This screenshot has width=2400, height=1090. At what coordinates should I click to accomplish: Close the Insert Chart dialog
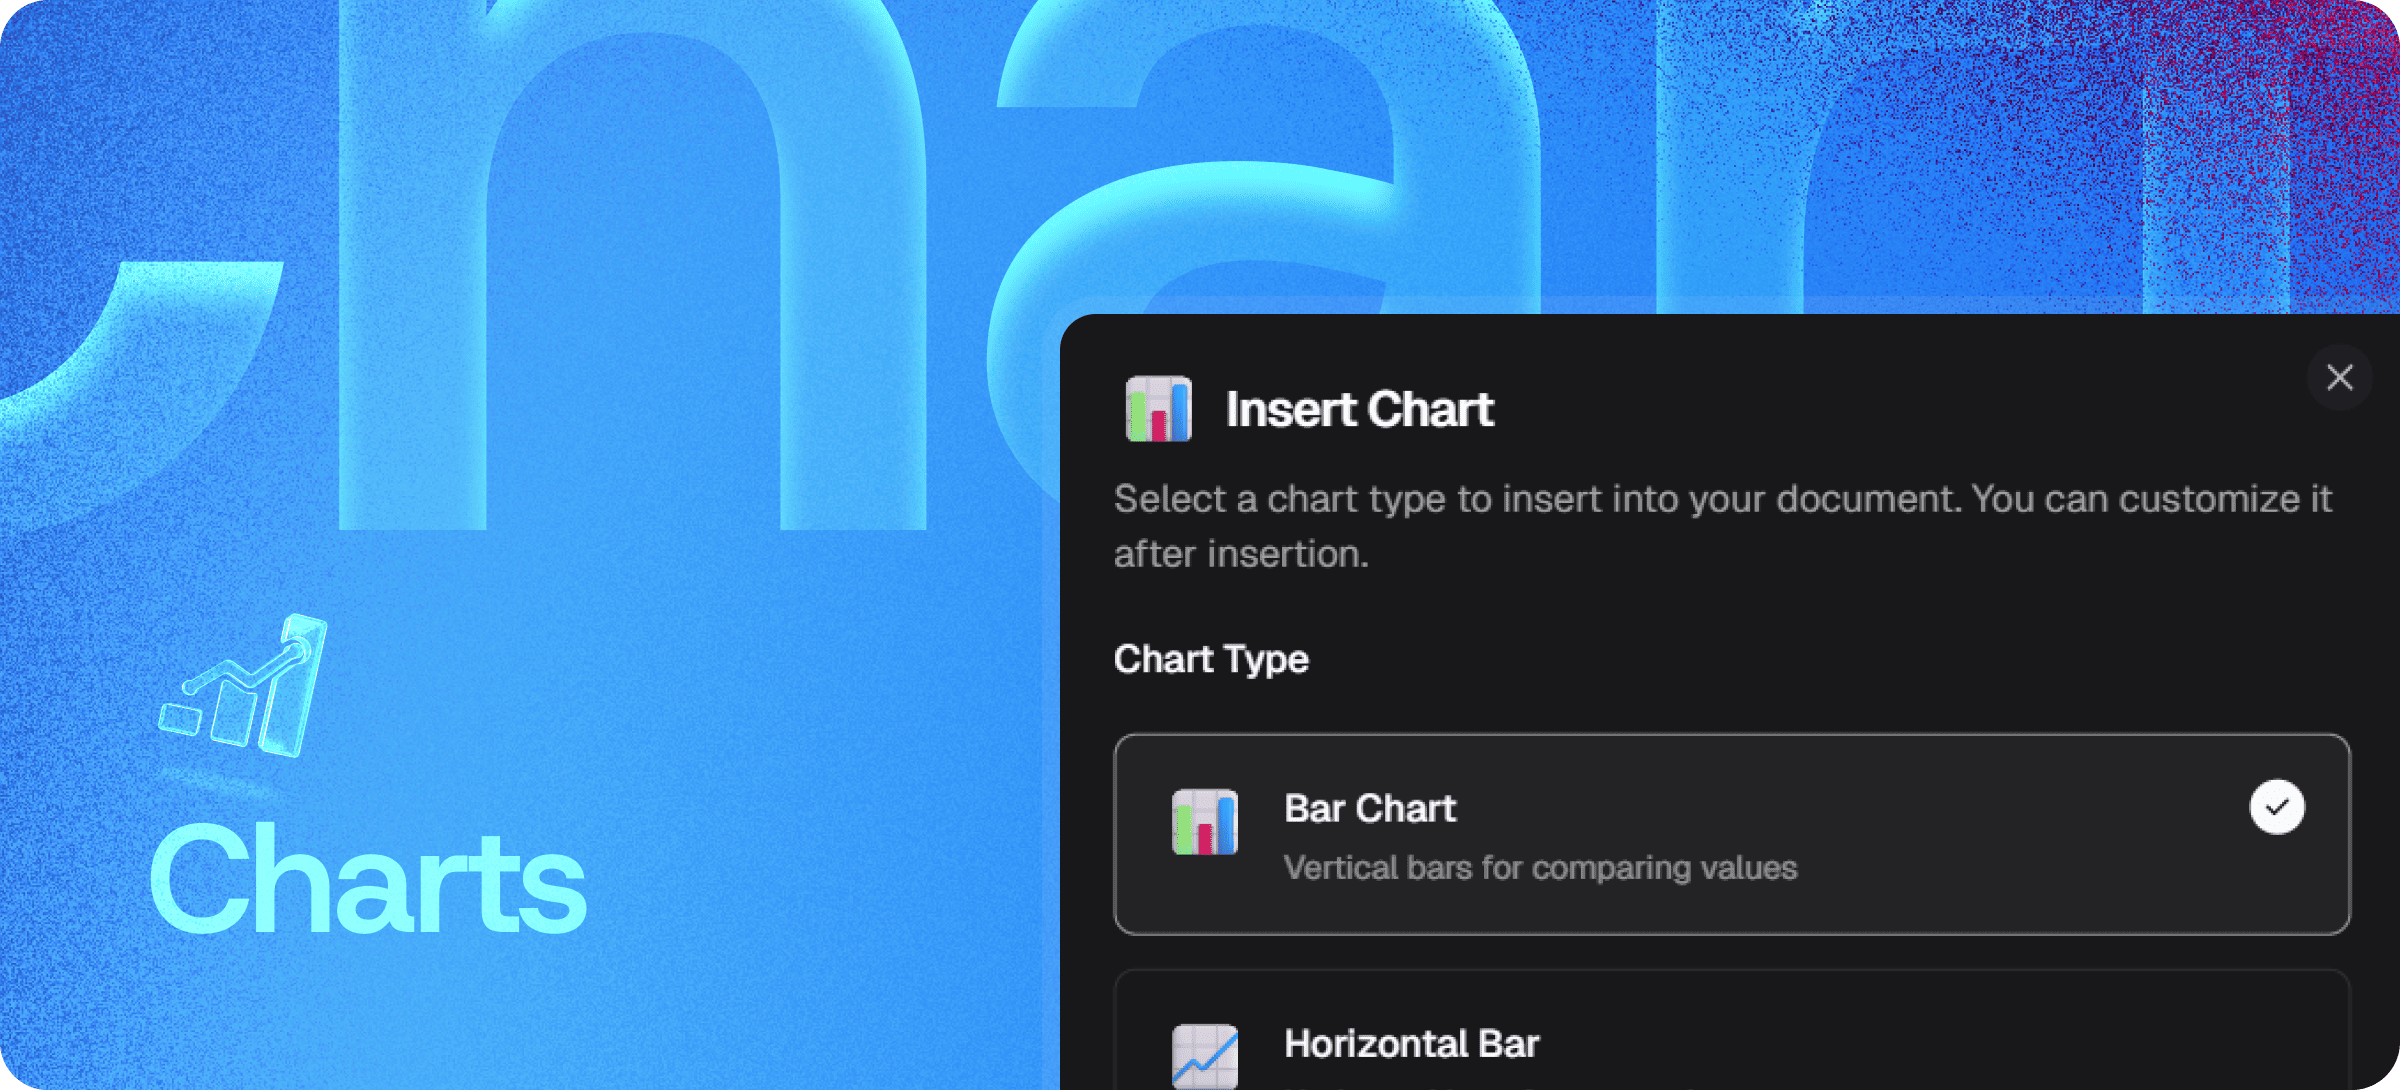click(2339, 378)
